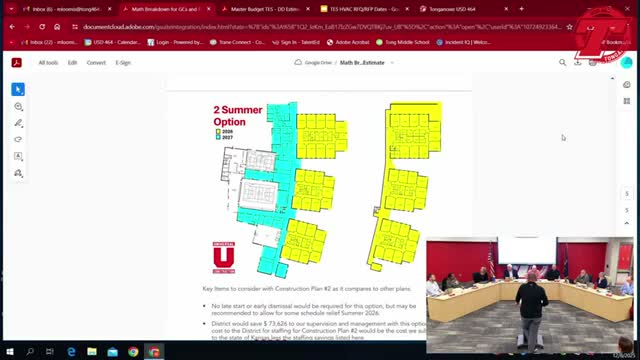This screenshot has width=640, height=360.
Task: Open the account avatar menu
Action: point(627,62)
